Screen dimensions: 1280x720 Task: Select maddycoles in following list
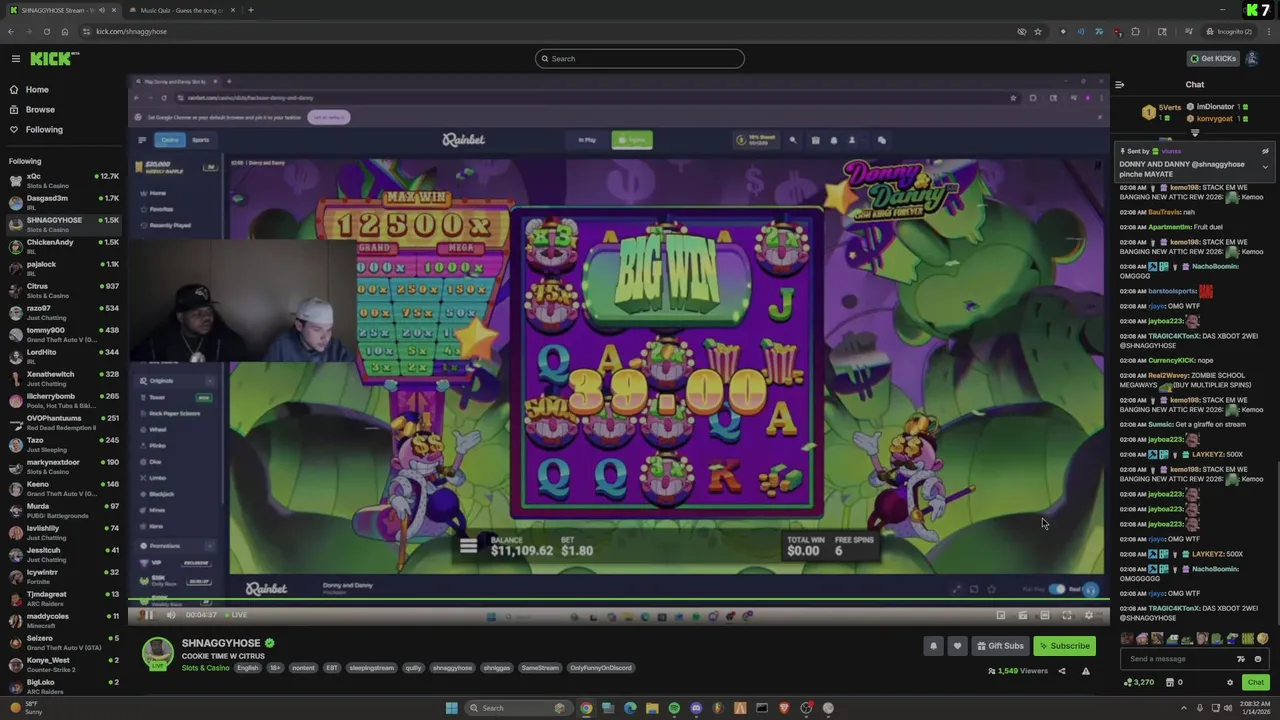(x=62, y=620)
